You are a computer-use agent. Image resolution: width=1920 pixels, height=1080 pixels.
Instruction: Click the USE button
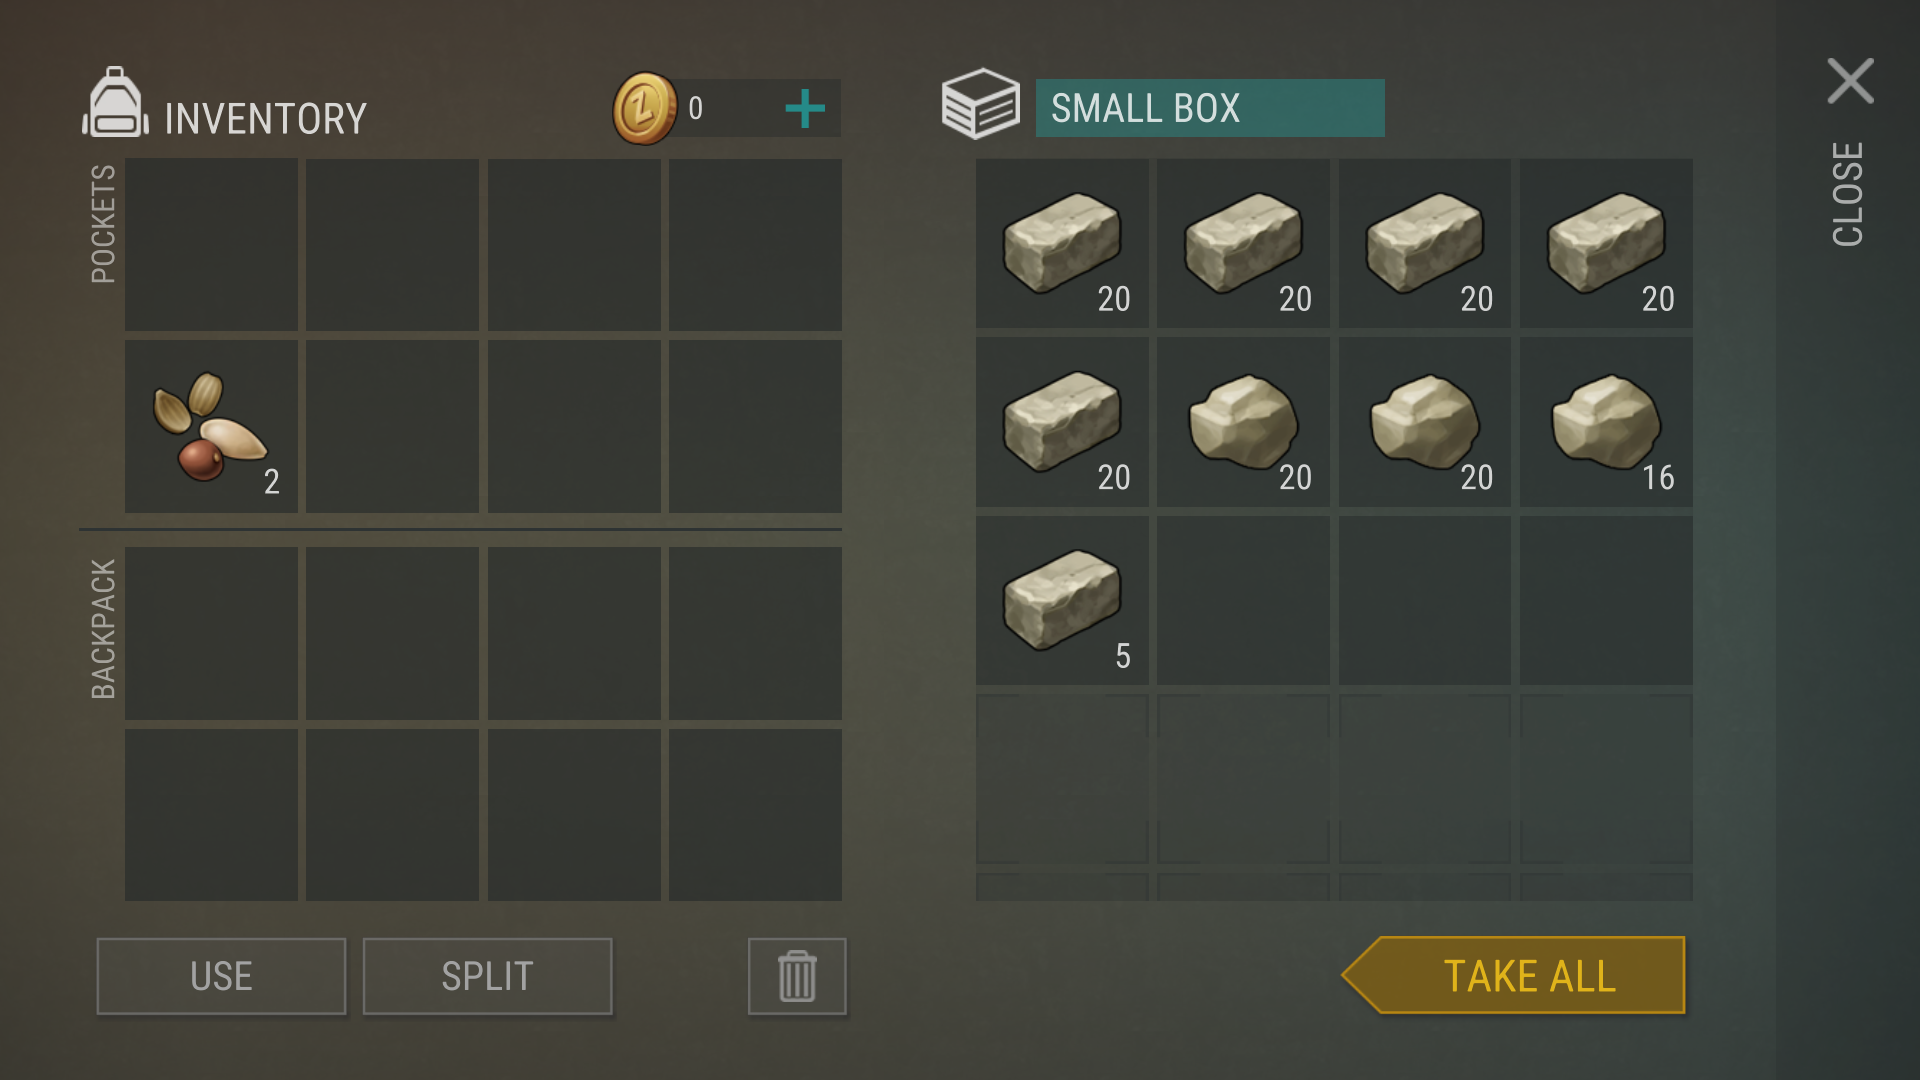pos(221,976)
